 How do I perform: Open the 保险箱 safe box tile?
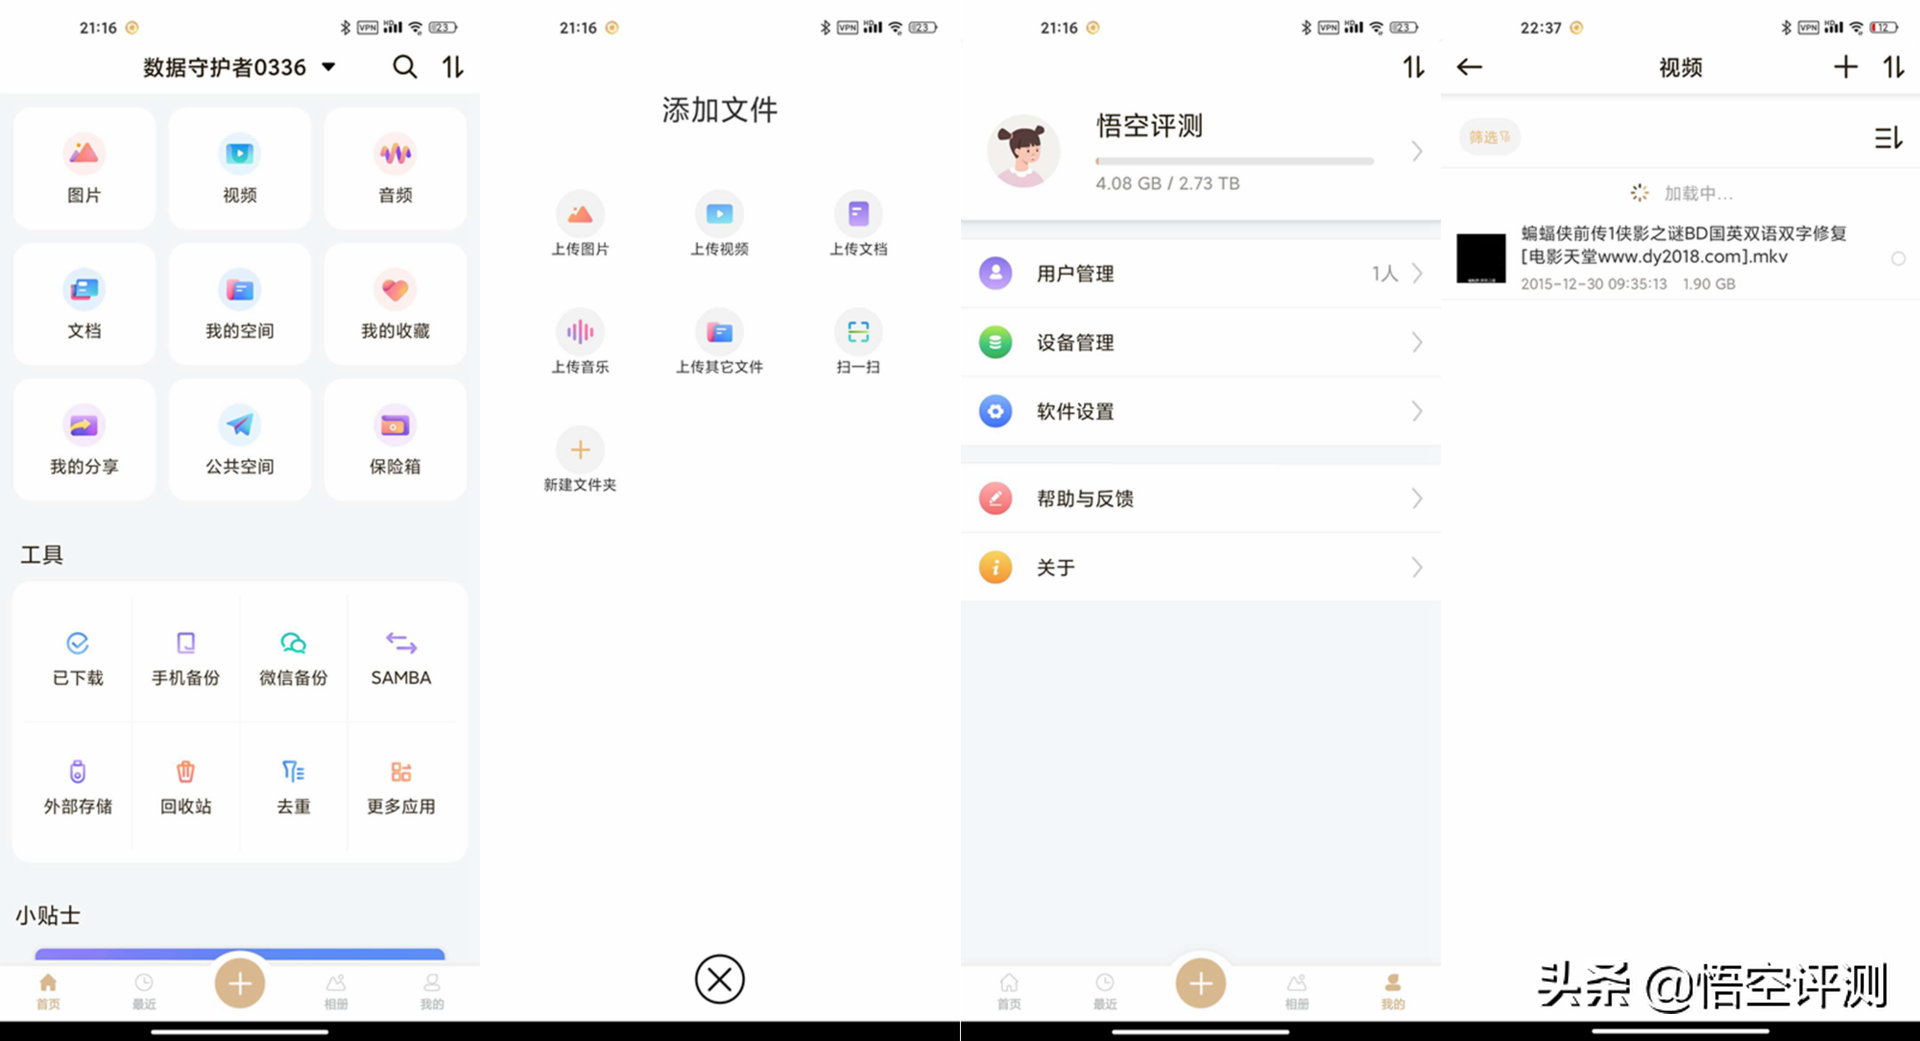click(x=395, y=440)
